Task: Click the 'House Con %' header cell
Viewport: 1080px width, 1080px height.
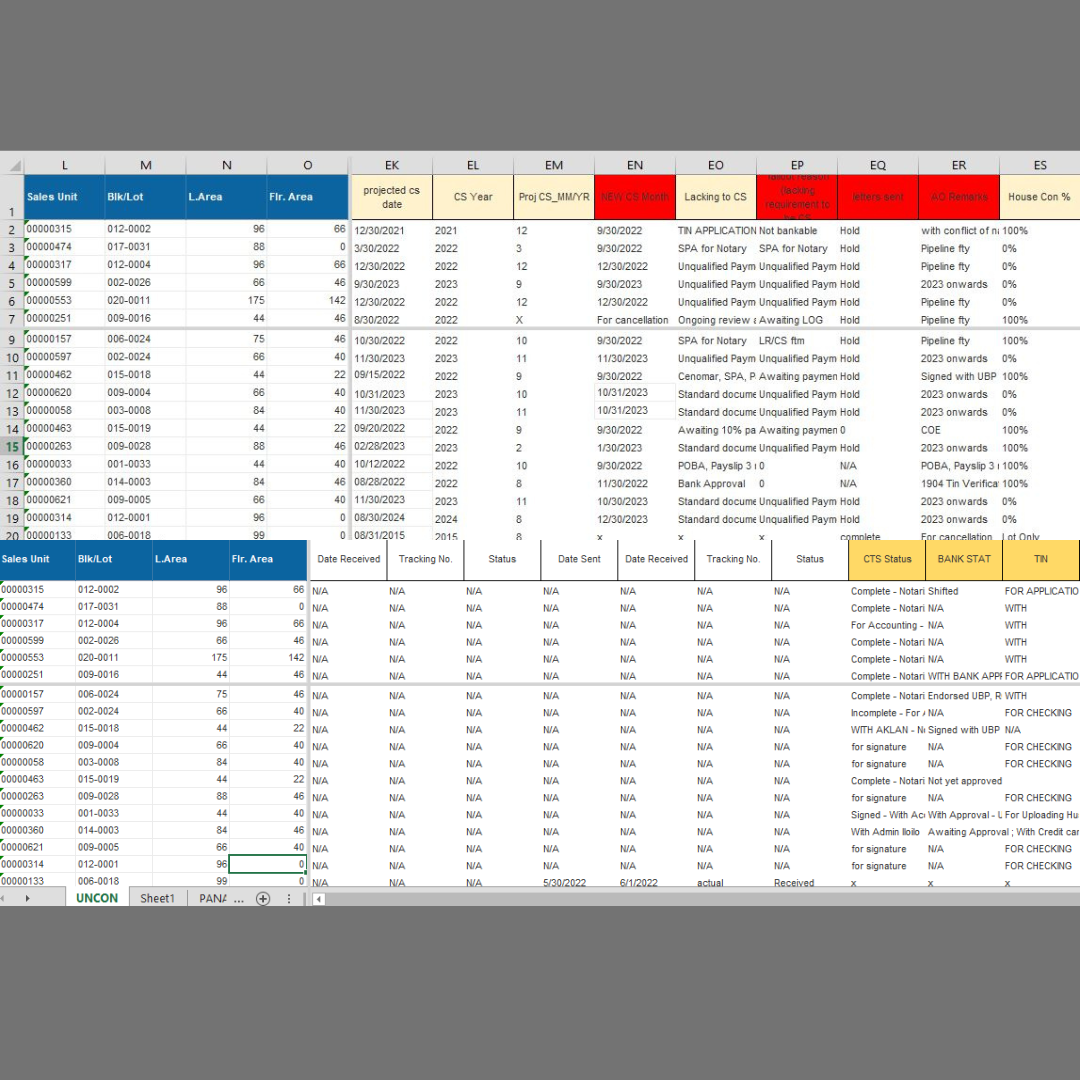Action: click(x=1039, y=197)
